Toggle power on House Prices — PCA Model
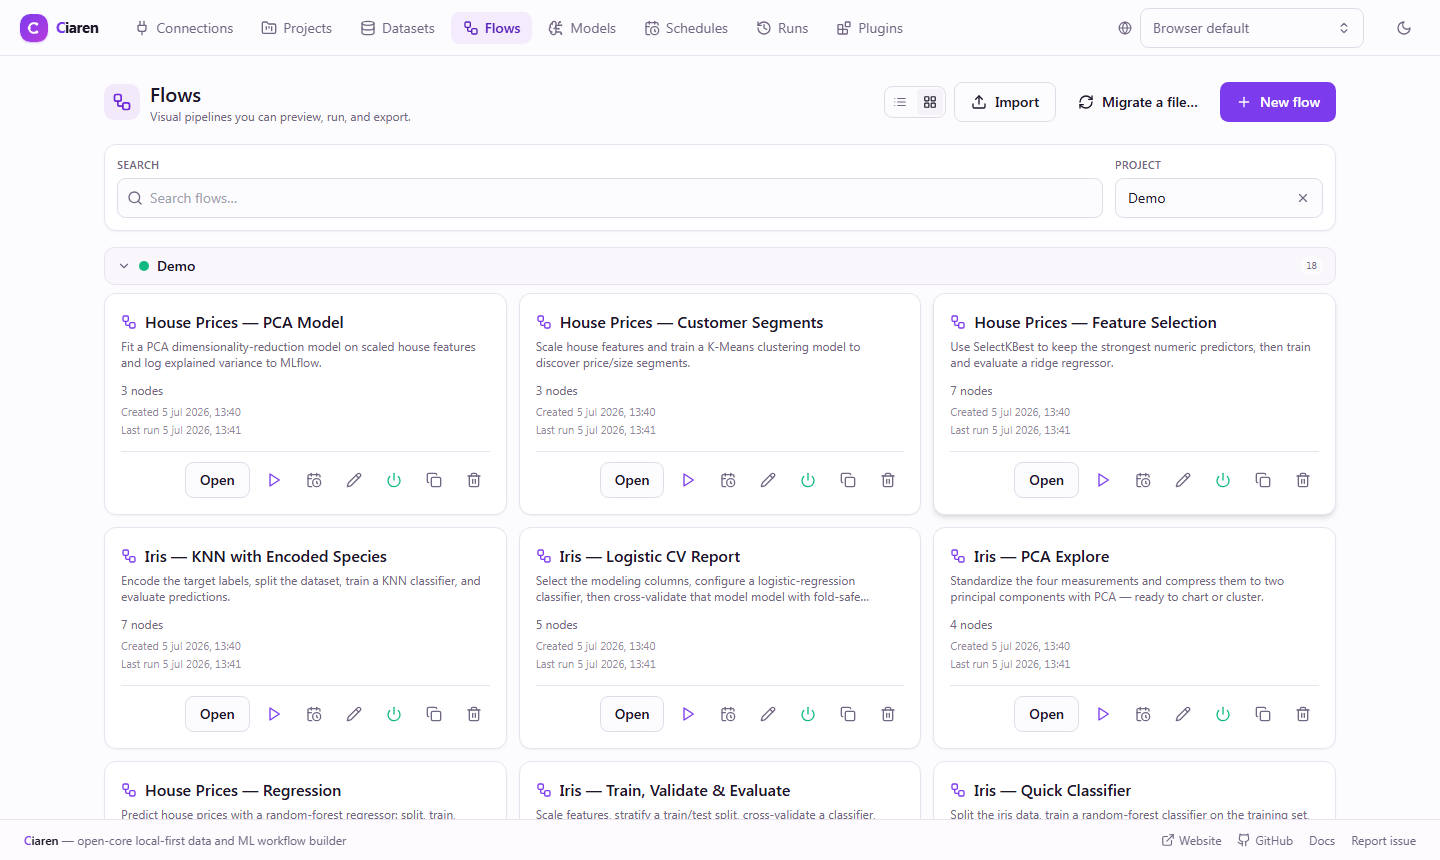Viewport: 1440px width, 860px height. point(394,480)
